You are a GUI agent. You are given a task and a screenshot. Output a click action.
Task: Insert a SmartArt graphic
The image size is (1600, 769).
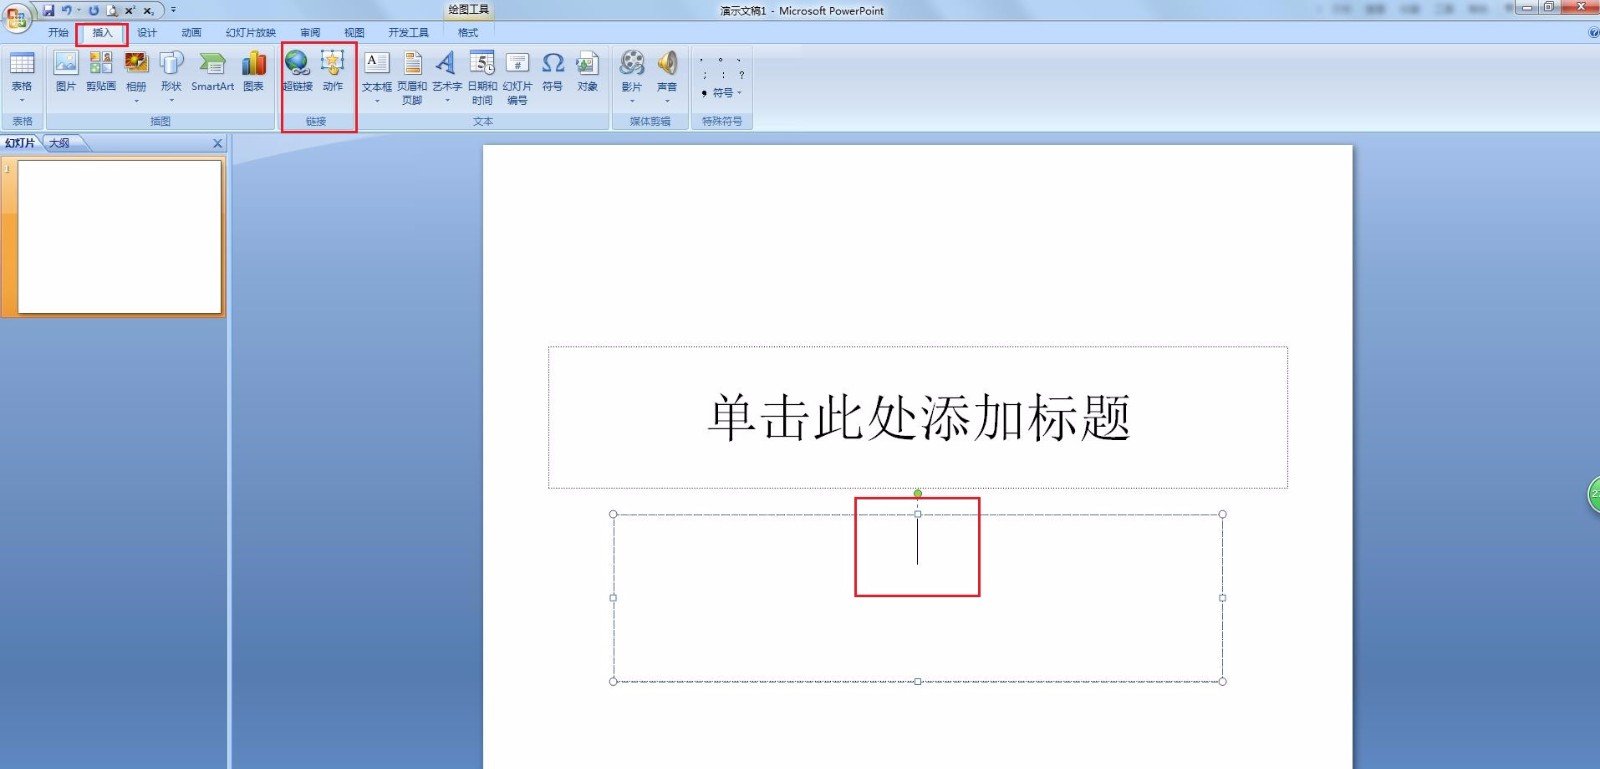click(212, 71)
